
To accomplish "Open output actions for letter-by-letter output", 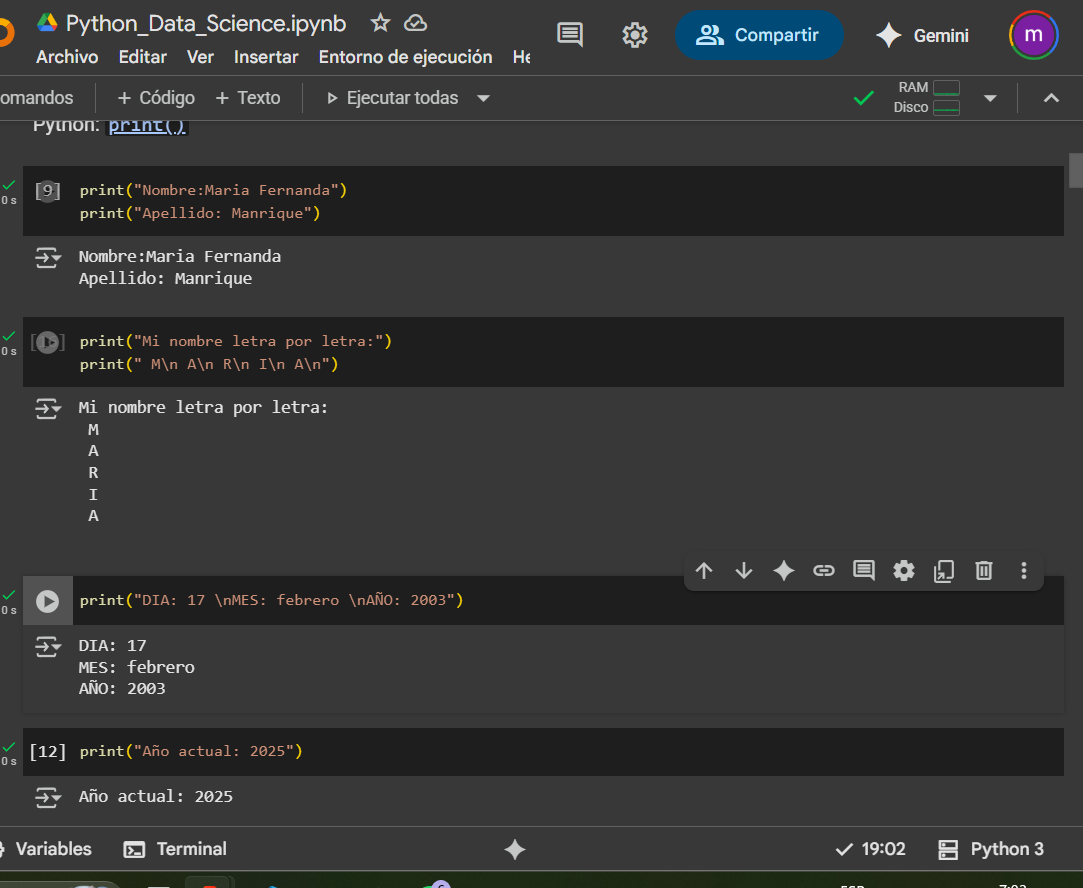I will 48,409.
